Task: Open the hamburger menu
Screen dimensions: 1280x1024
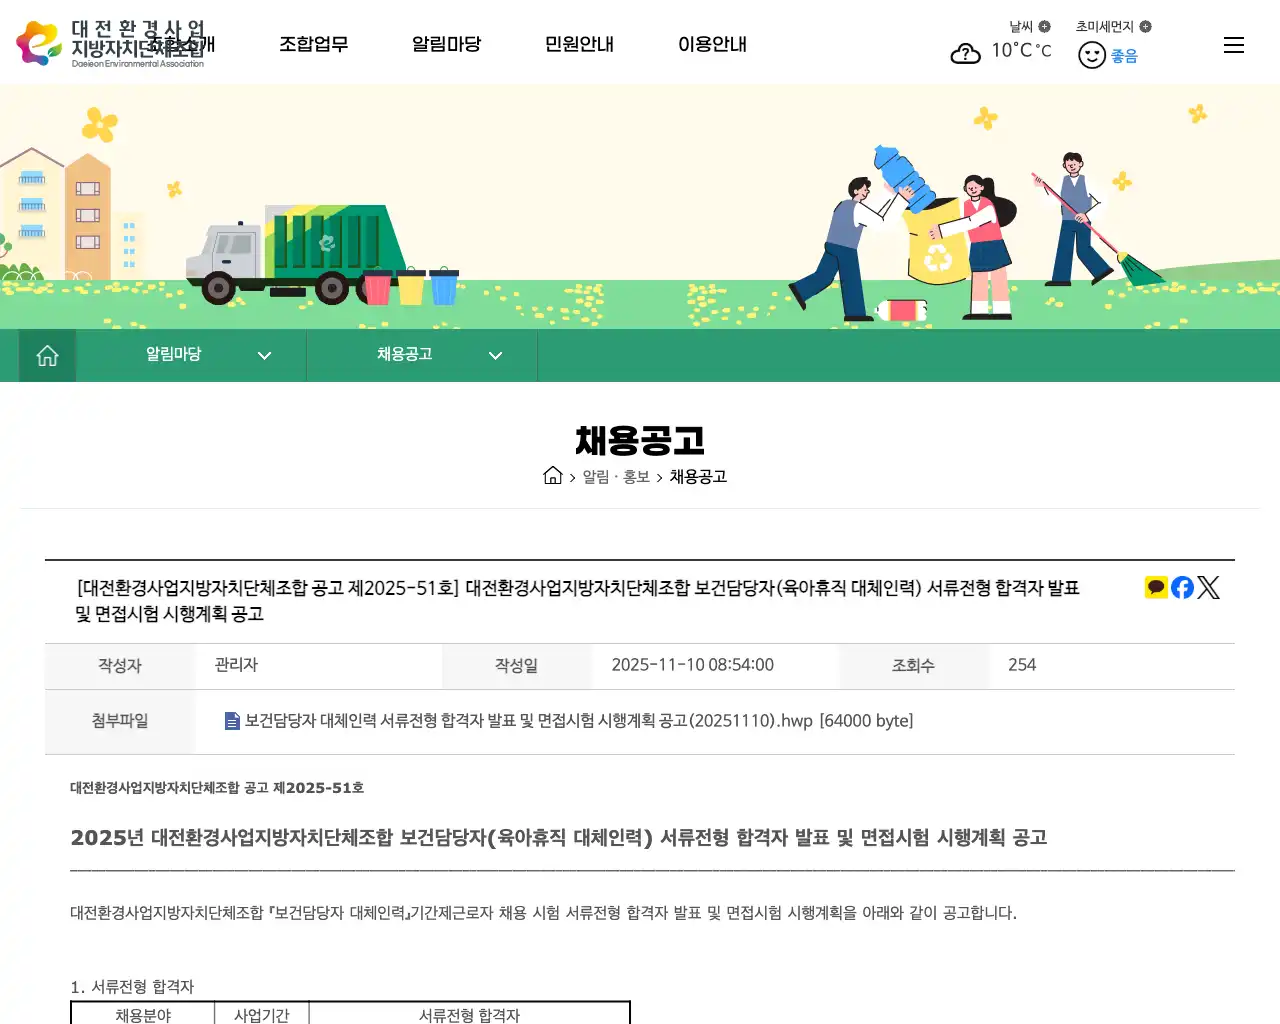Action: (x=1233, y=44)
